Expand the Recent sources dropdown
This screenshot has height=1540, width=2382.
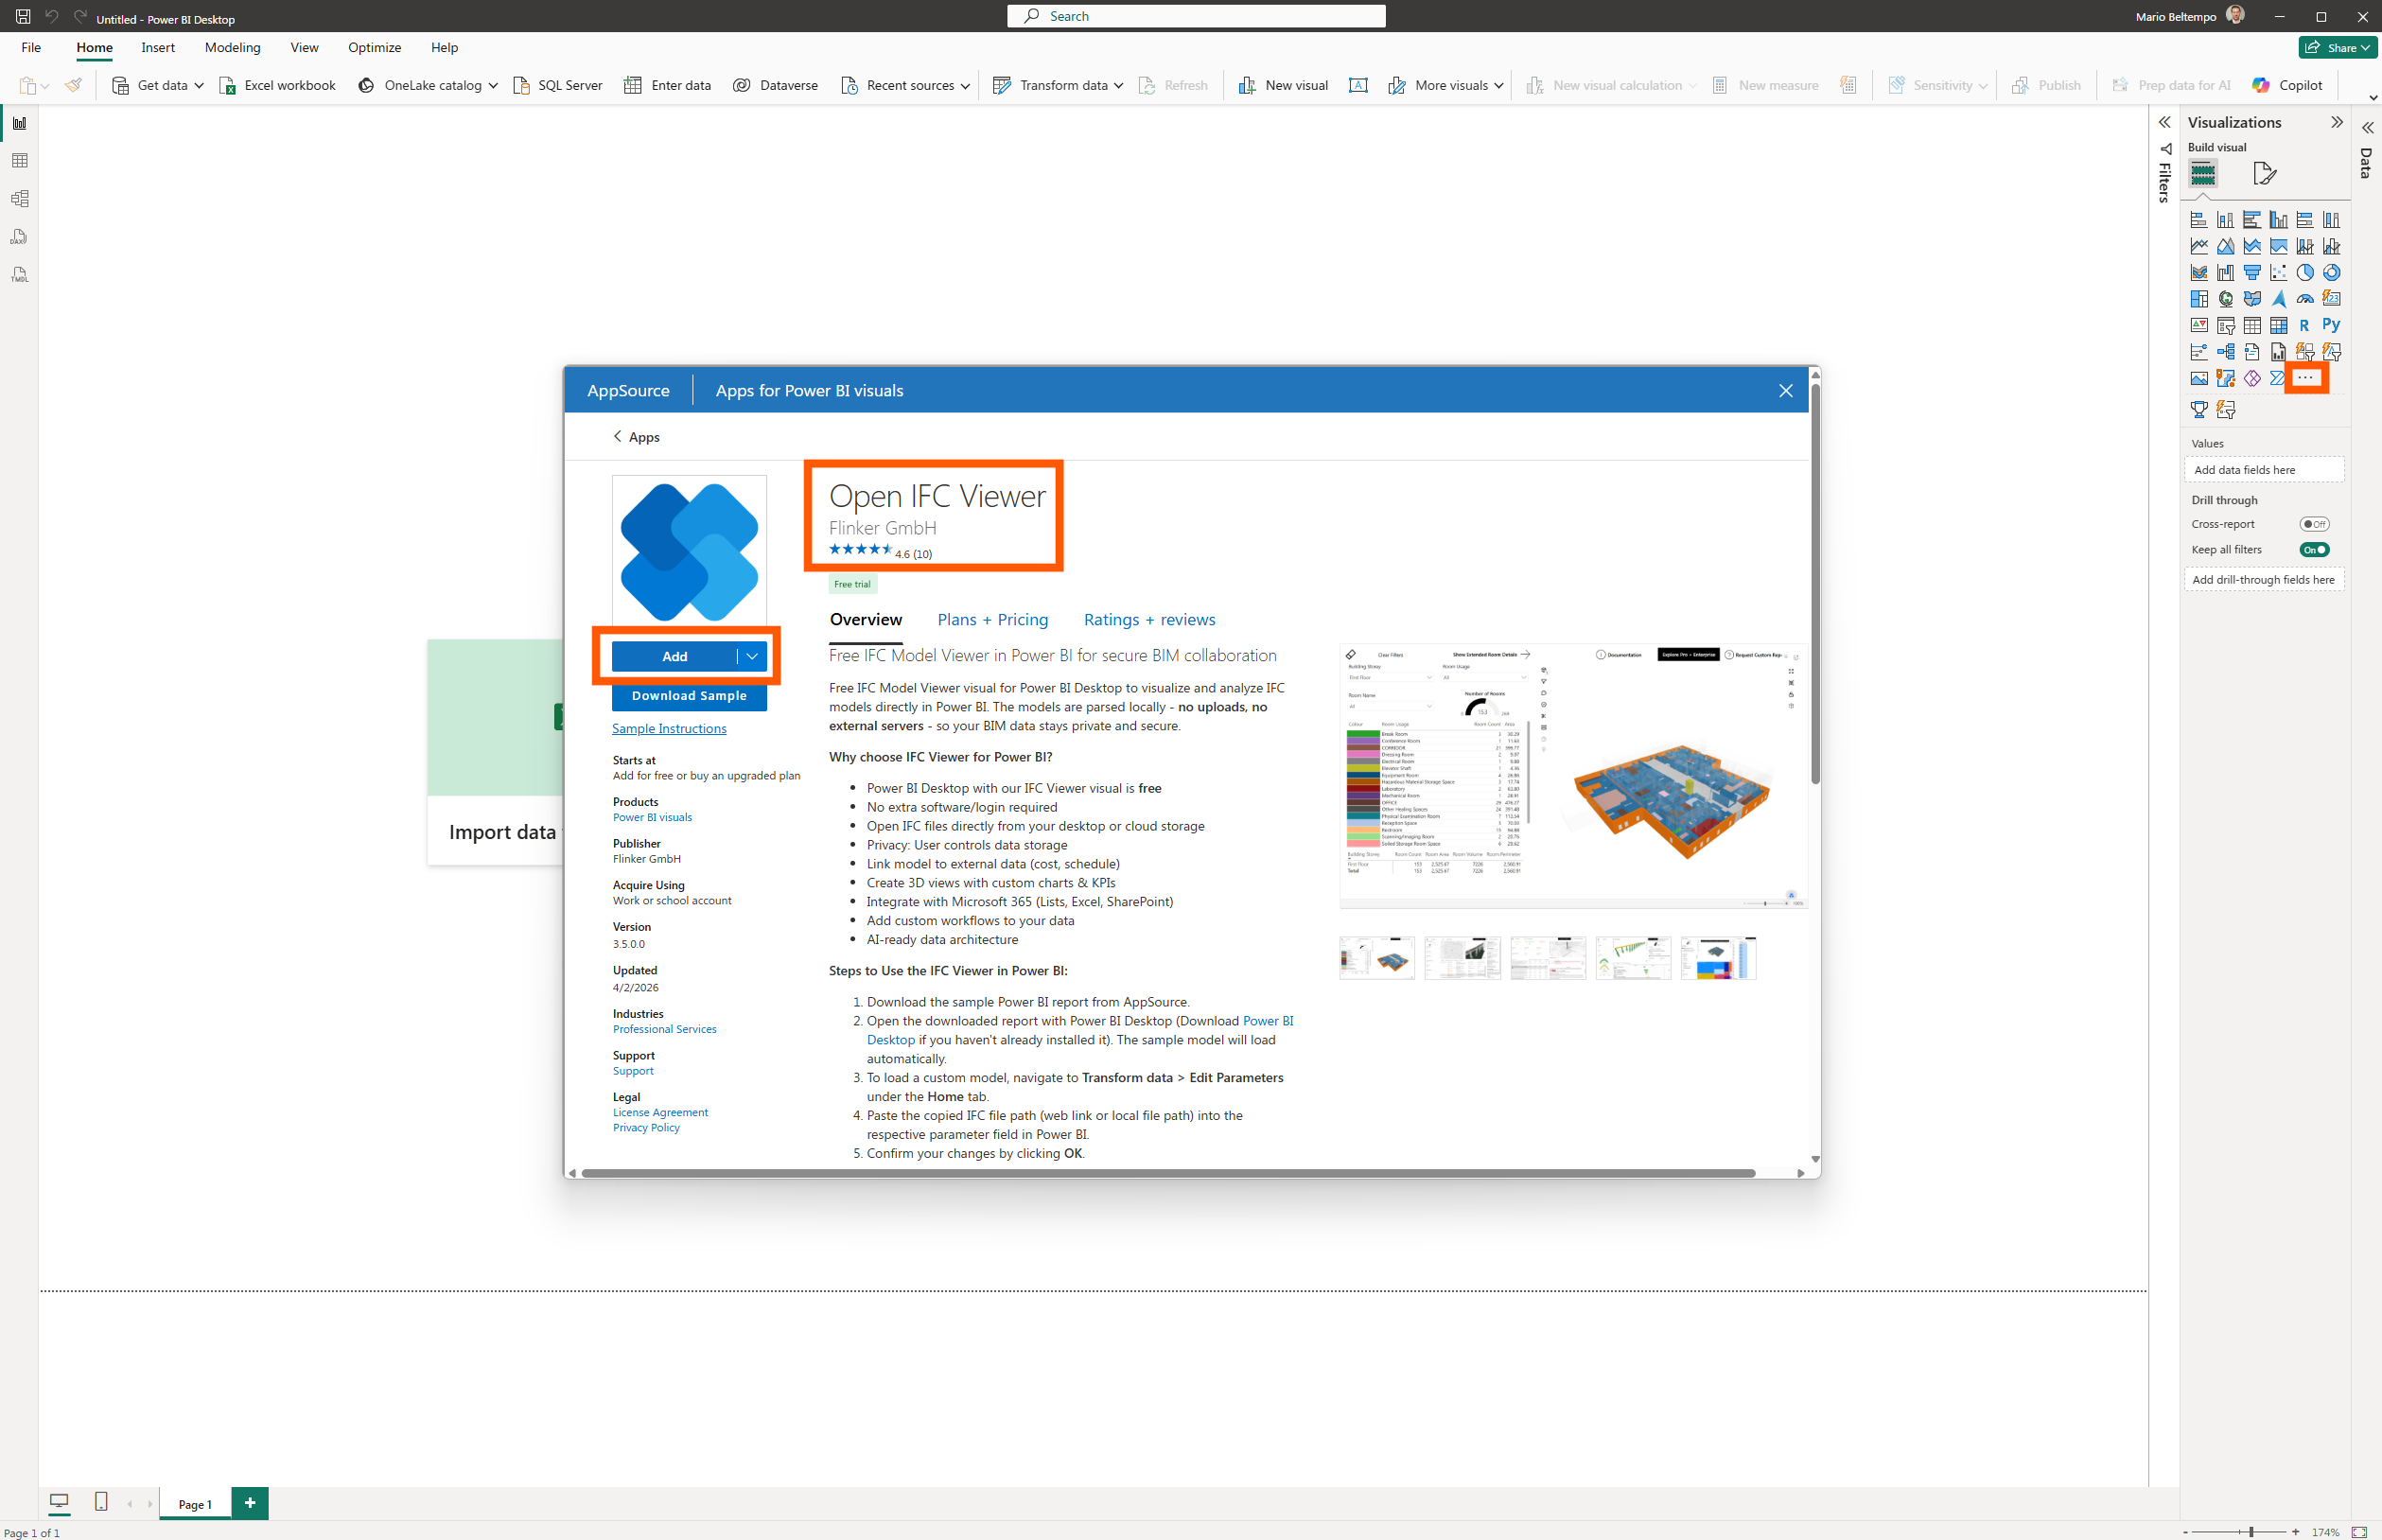point(965,86)
